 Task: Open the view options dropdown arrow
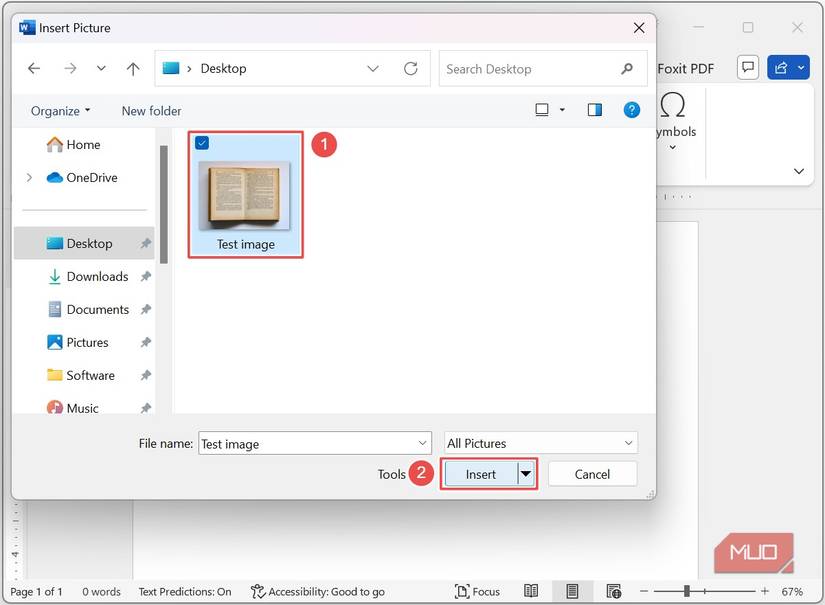click(562, 109)
